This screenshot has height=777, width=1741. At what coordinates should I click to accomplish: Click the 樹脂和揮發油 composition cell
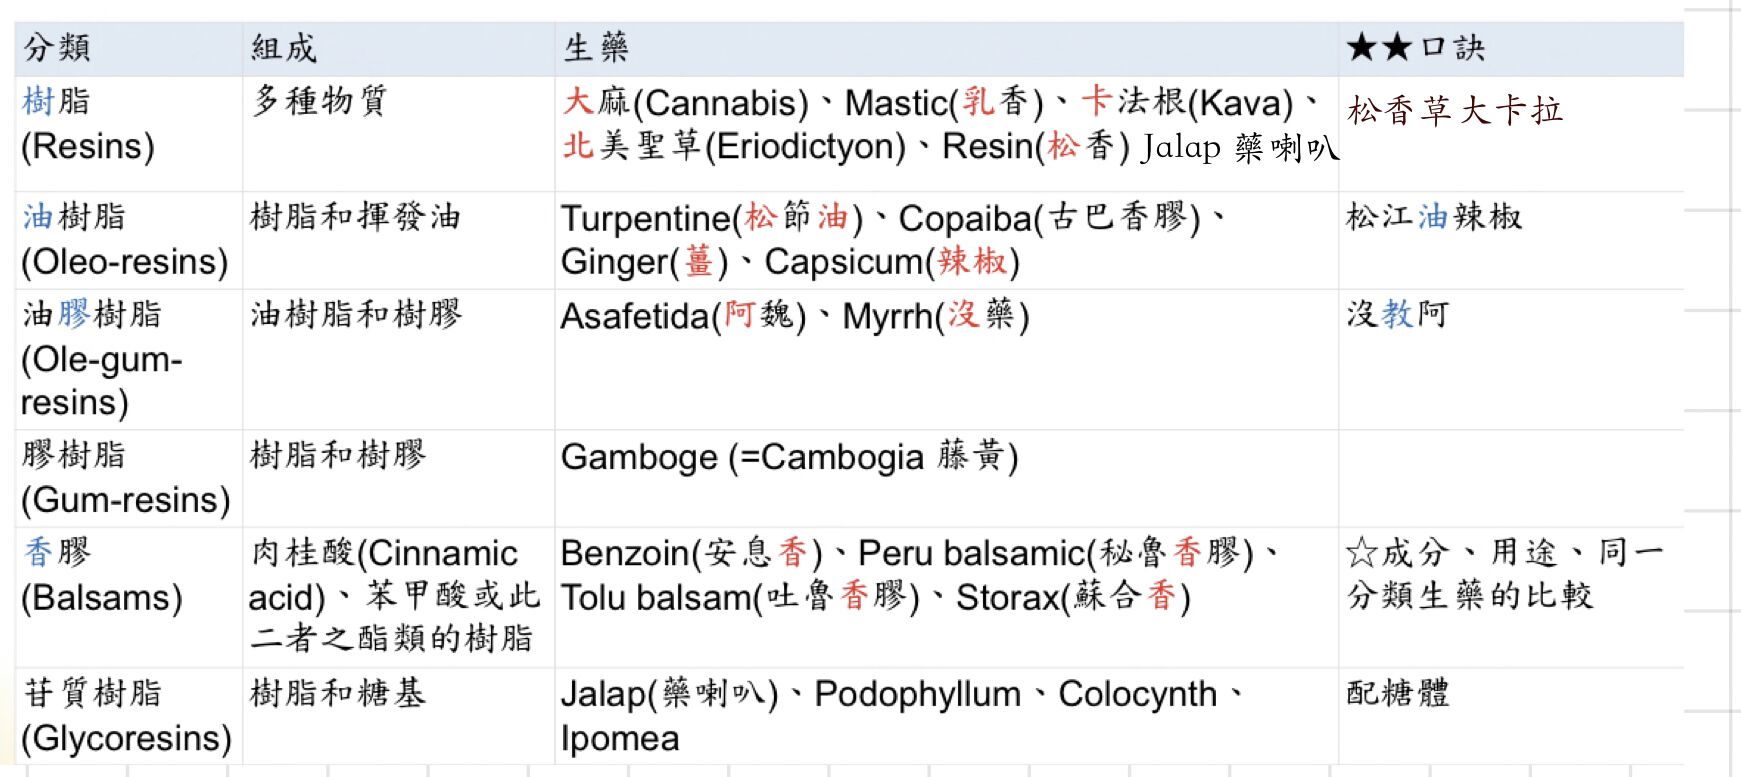point(355,217)
